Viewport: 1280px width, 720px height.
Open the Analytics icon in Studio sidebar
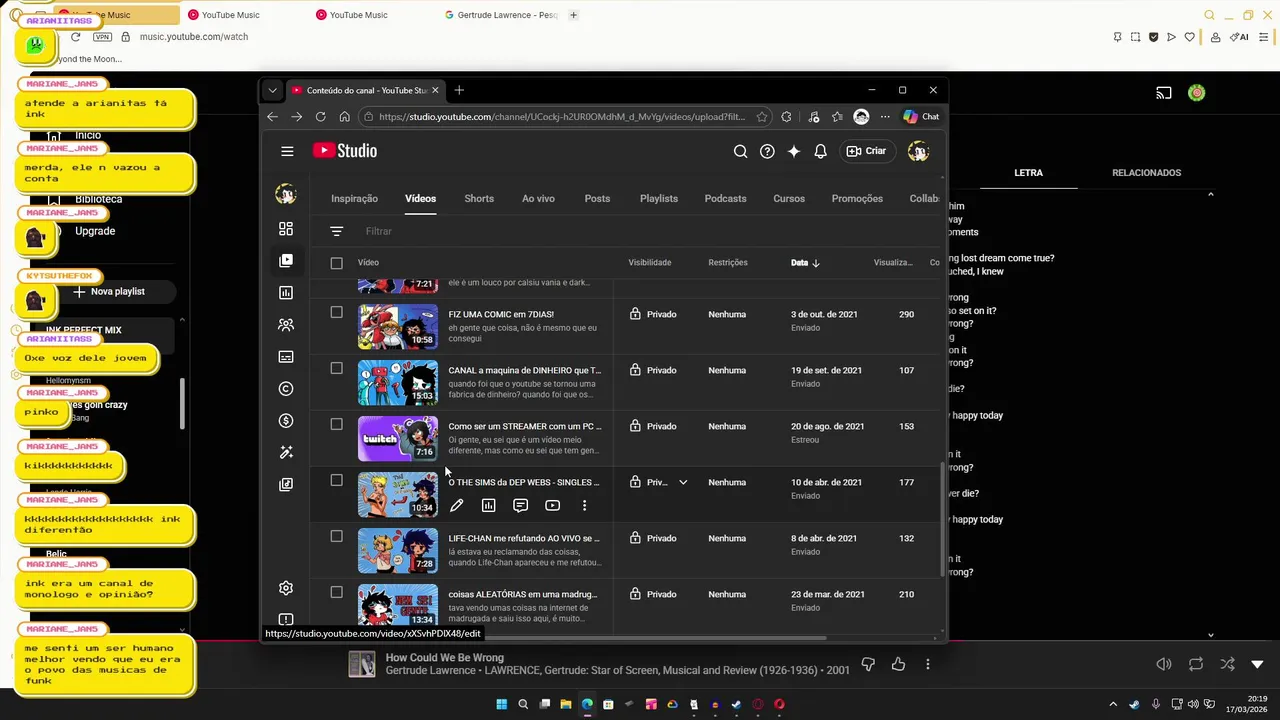tap(286, 293)
